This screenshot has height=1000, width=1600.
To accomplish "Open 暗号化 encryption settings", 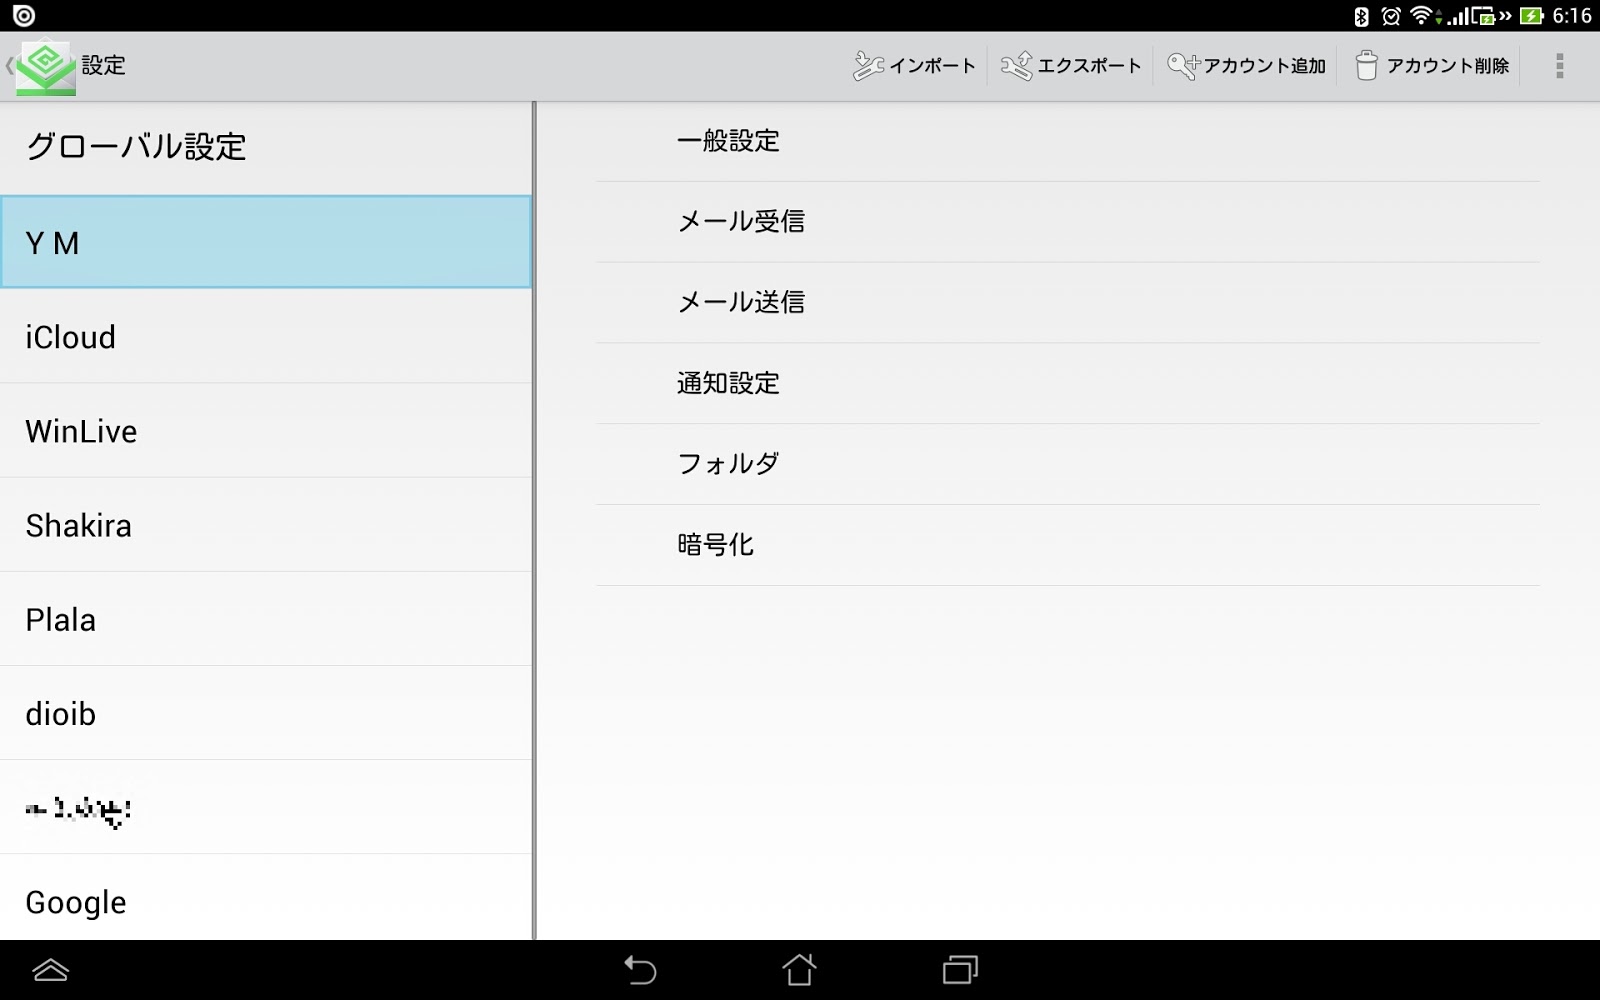I will pos(1068,545).
